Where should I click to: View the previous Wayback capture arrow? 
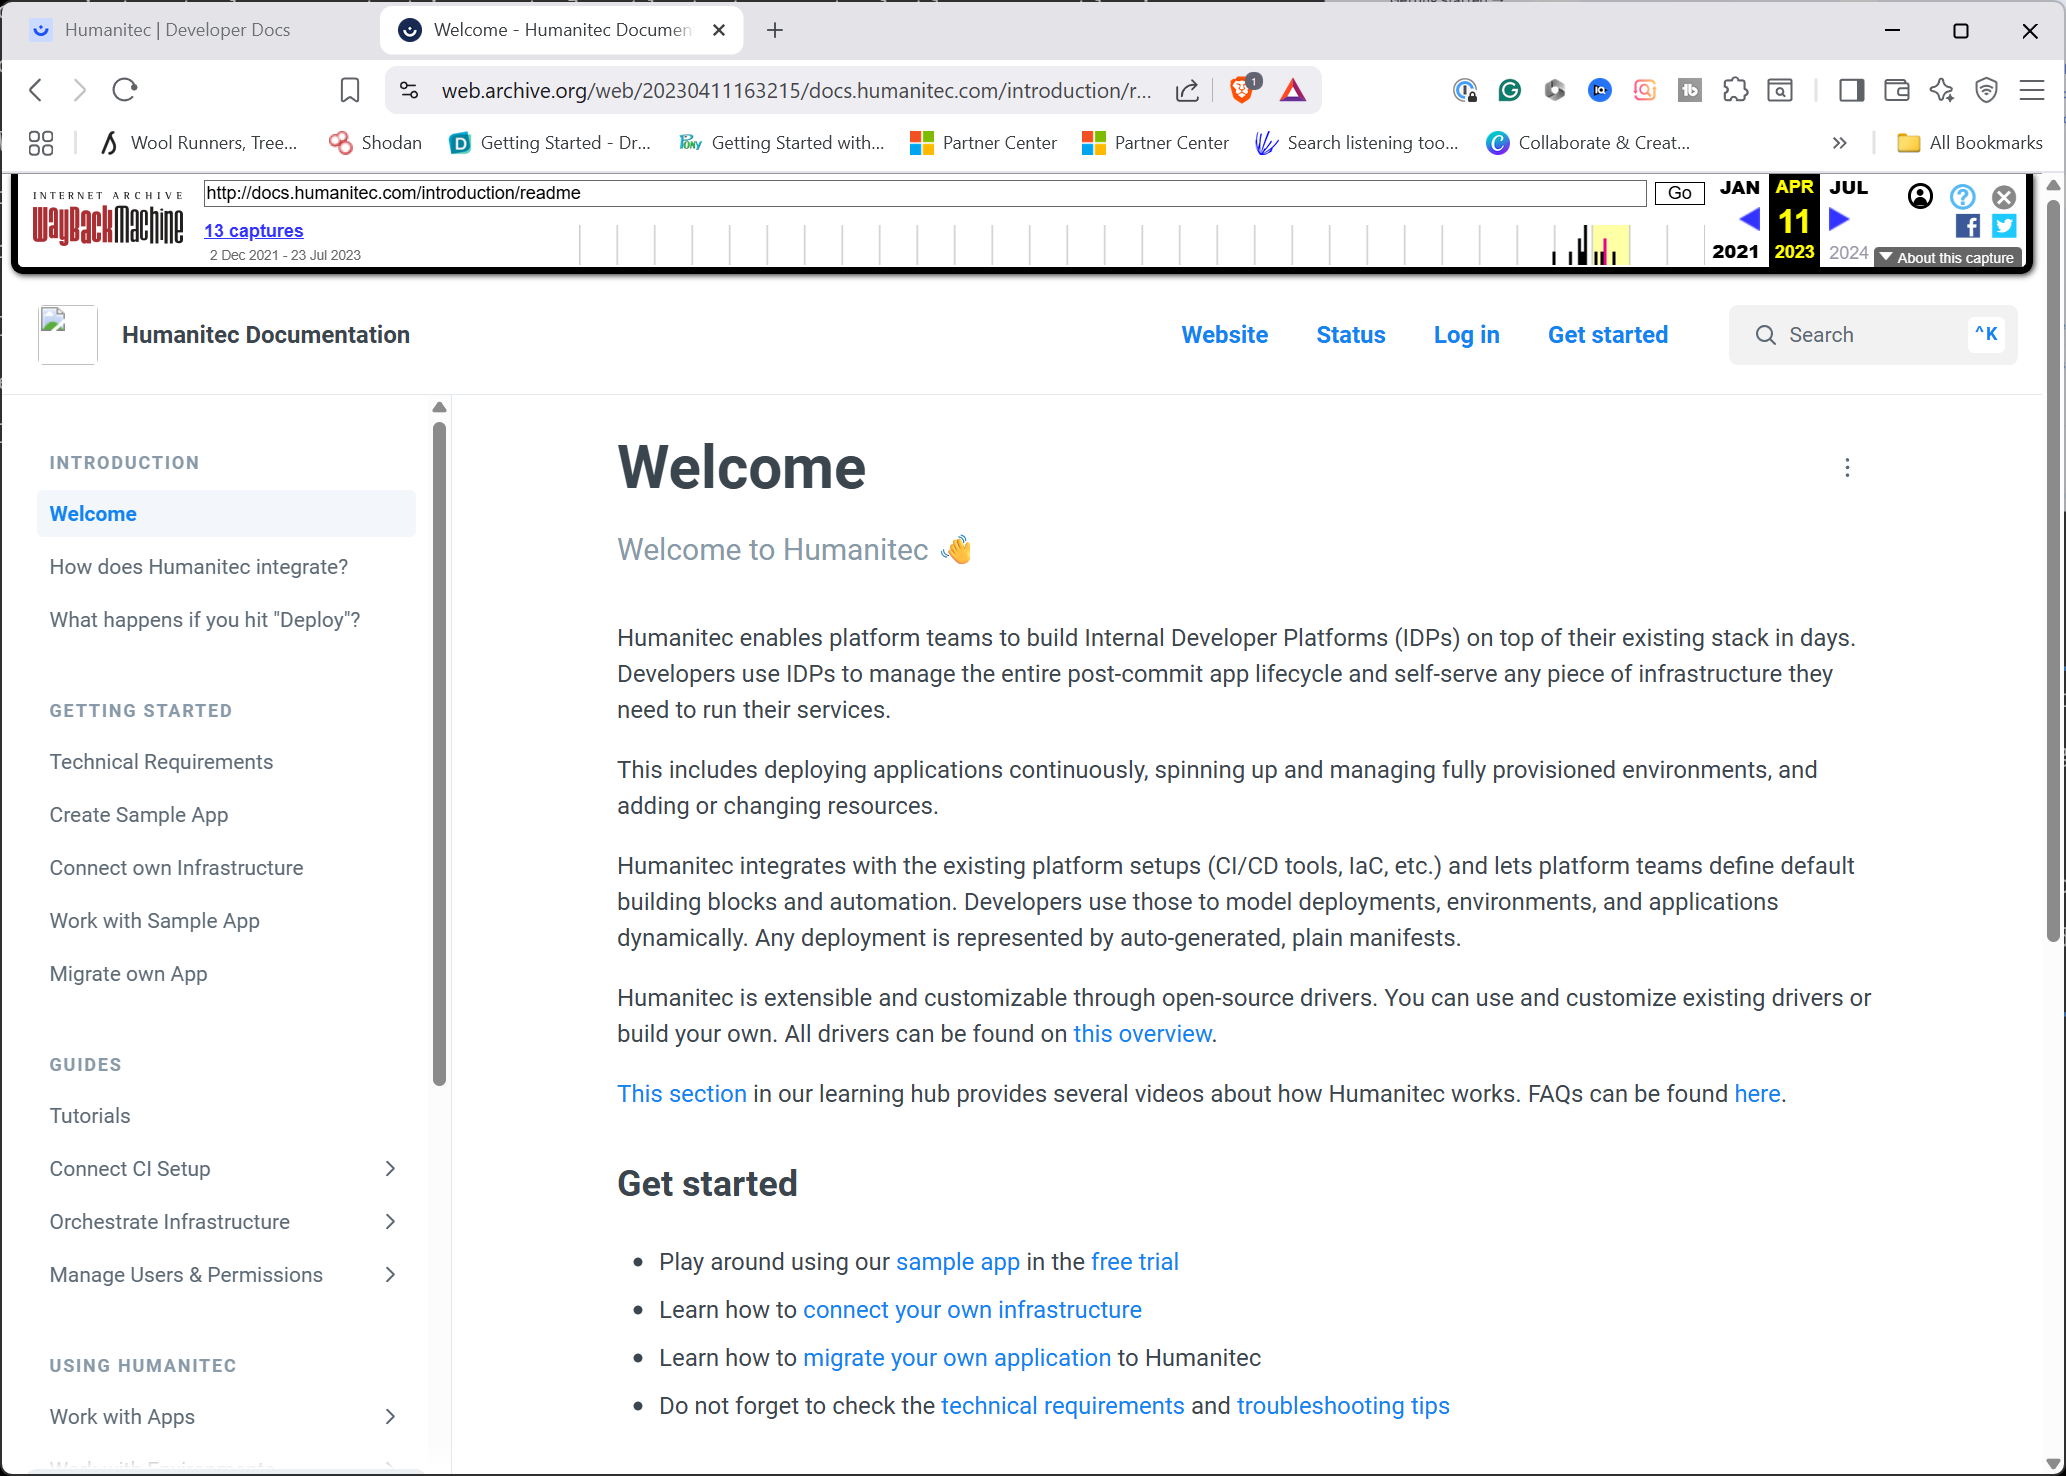tap(1749, 218)
